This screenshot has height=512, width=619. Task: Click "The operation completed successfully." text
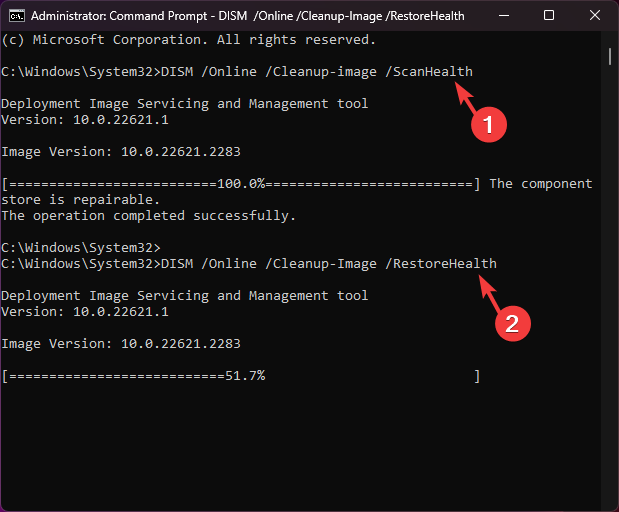coord(148,216)
